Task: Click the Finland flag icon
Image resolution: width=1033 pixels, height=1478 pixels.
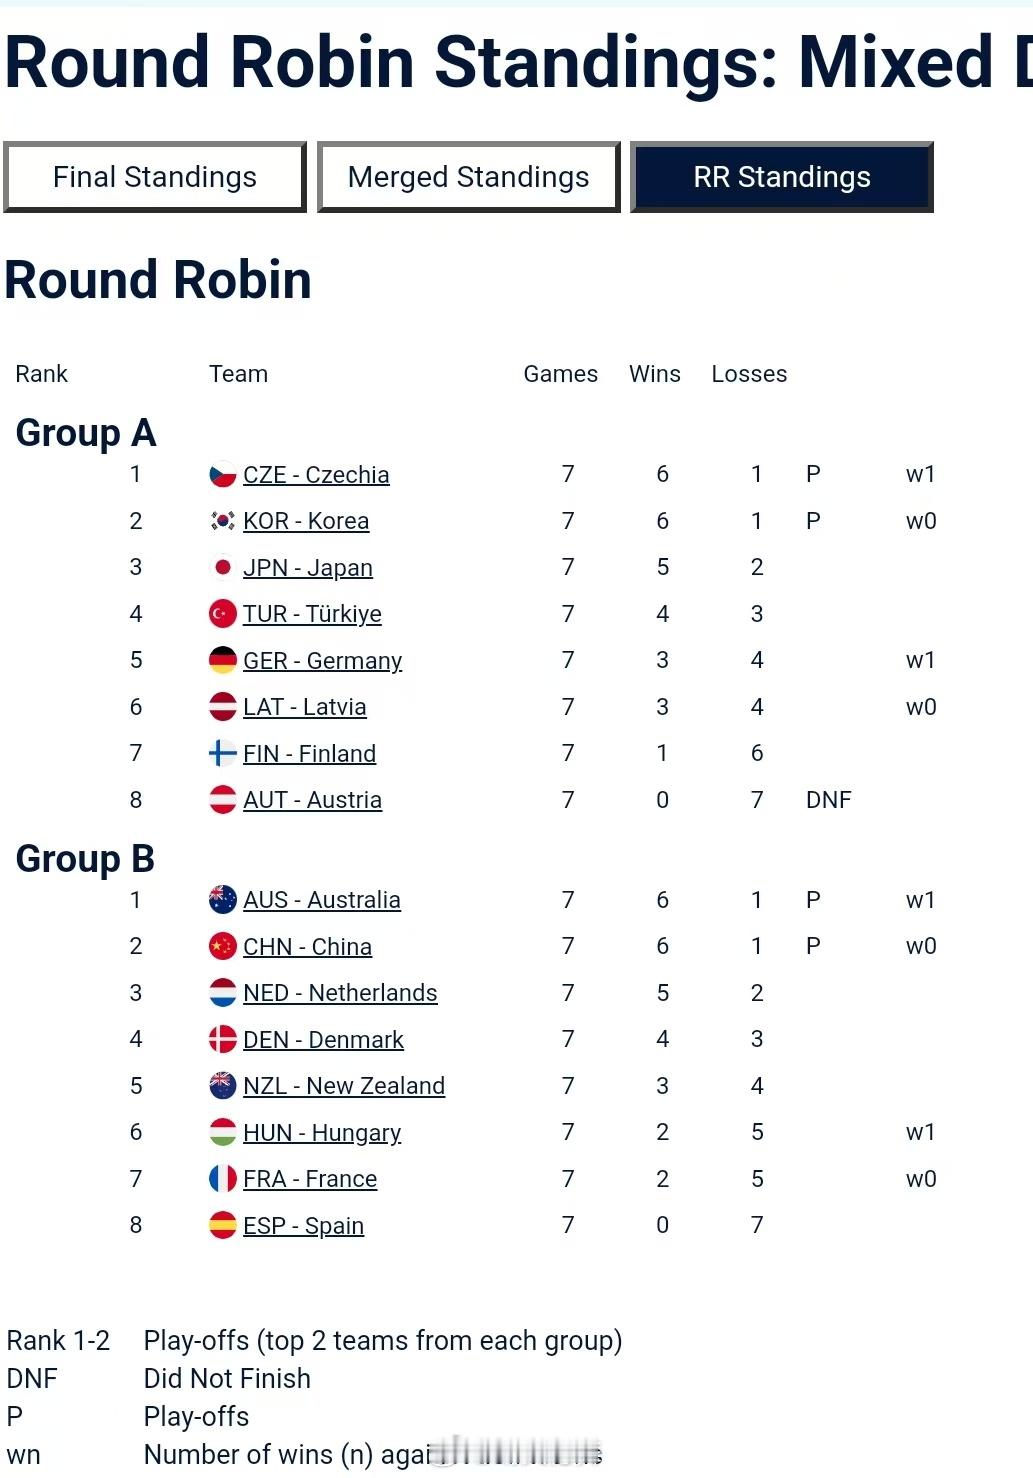Action: [x=222, y=754]
